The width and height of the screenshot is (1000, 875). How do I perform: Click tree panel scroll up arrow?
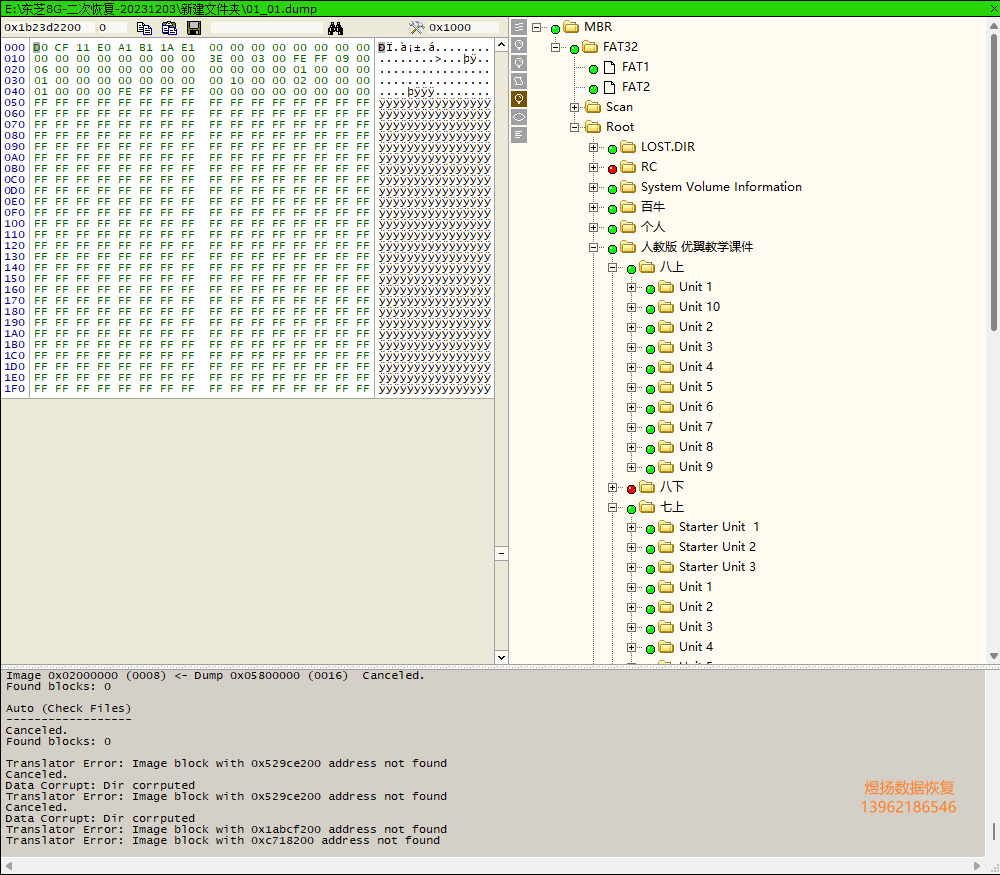coord(994,26)
